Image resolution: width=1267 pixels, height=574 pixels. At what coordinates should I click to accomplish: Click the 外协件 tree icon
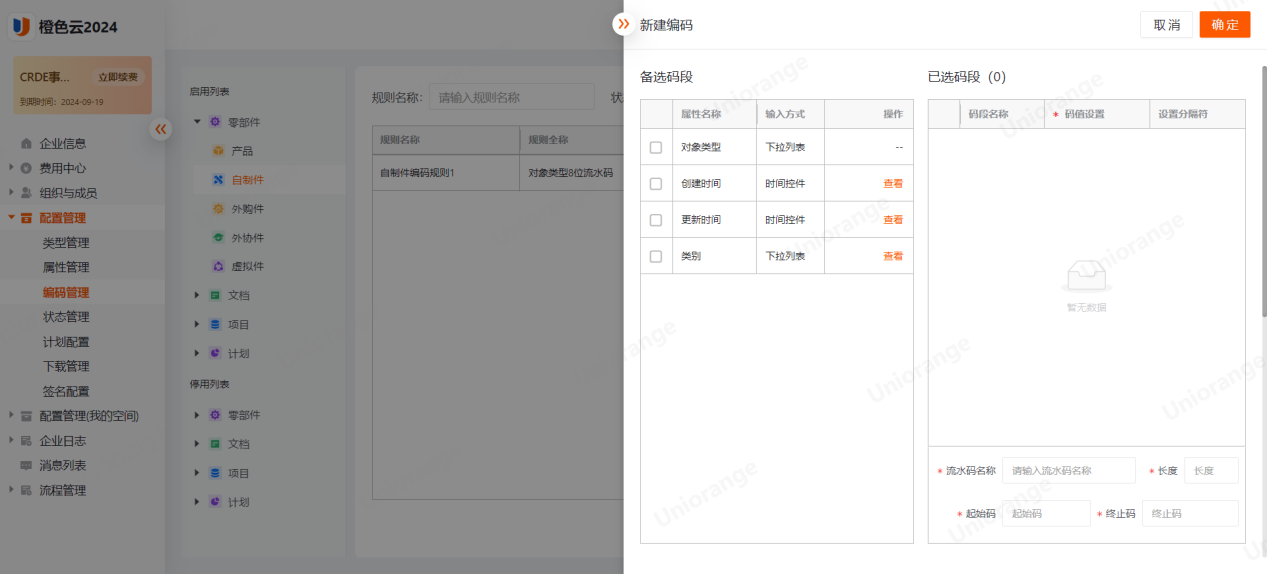218,238
